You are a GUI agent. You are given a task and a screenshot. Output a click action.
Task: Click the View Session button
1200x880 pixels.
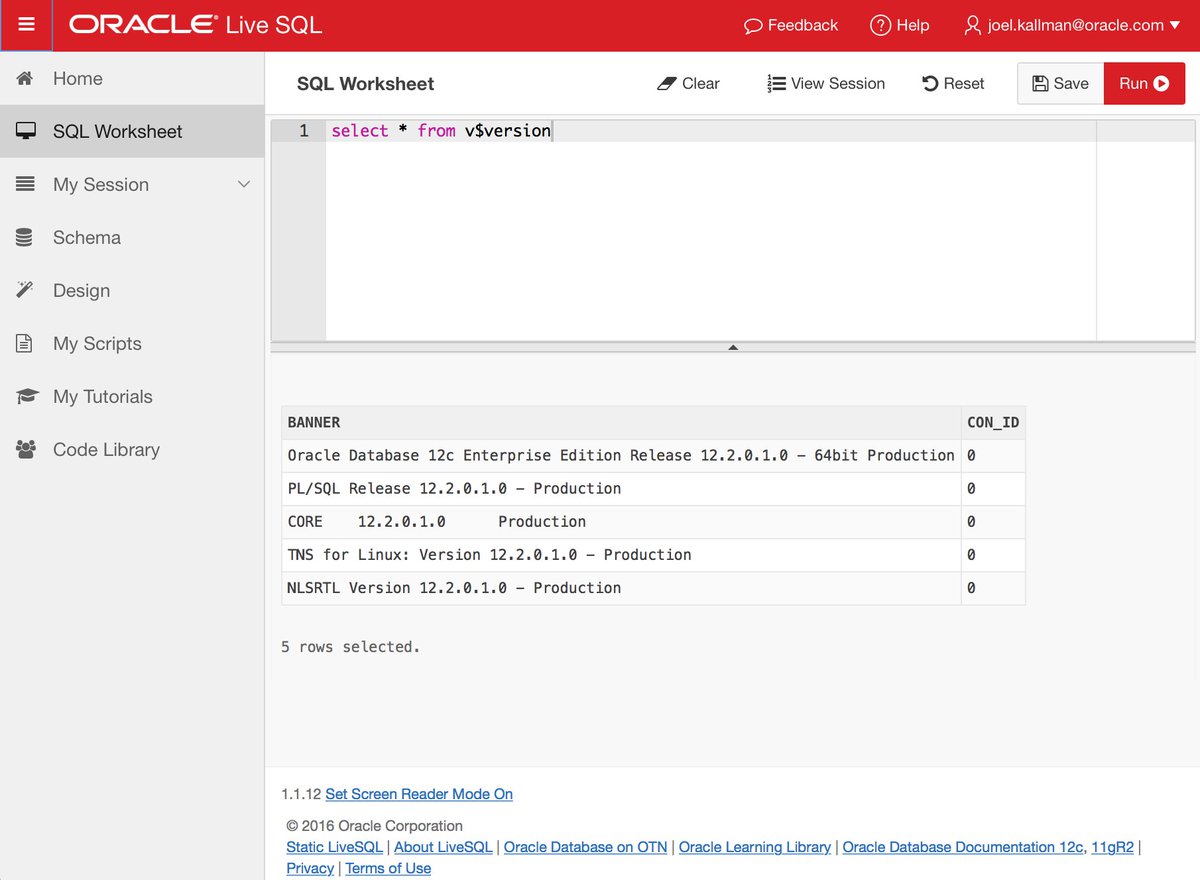point(826,84)
